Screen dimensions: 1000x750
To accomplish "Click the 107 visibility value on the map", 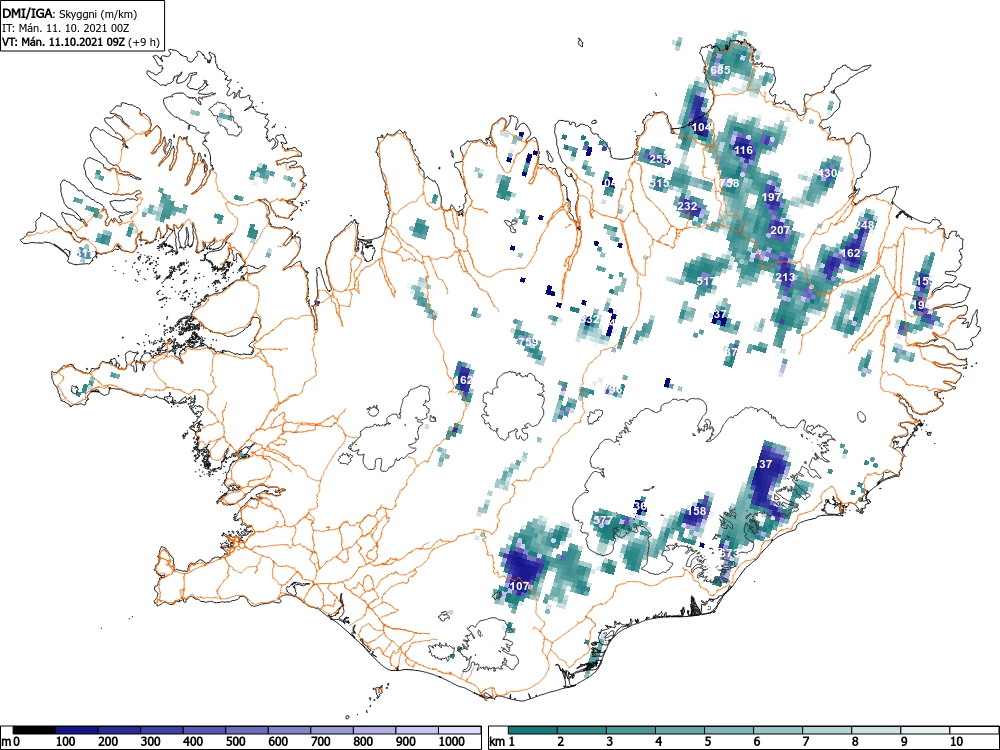I will tap(520, 585).
